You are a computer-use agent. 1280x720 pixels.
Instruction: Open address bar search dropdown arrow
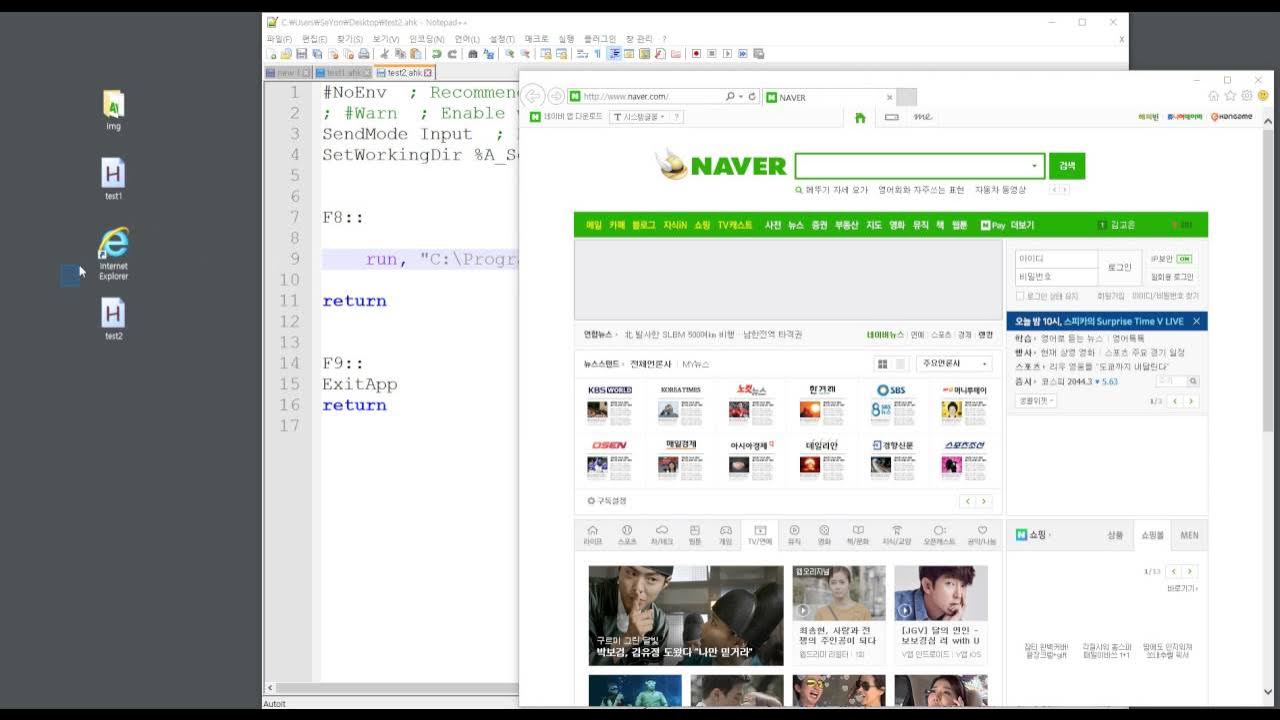pyautogui.click(x=741, y=97)
